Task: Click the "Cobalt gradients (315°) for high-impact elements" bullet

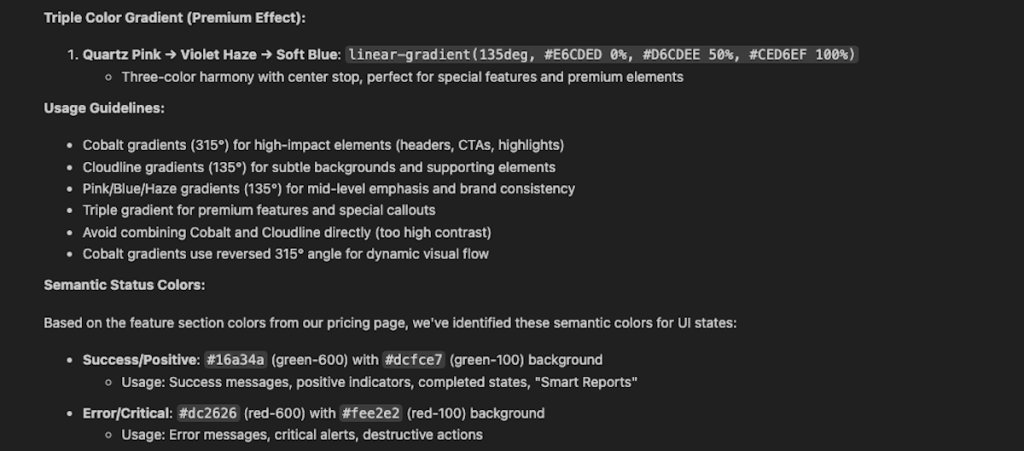Action: click(x=323, y=145)
